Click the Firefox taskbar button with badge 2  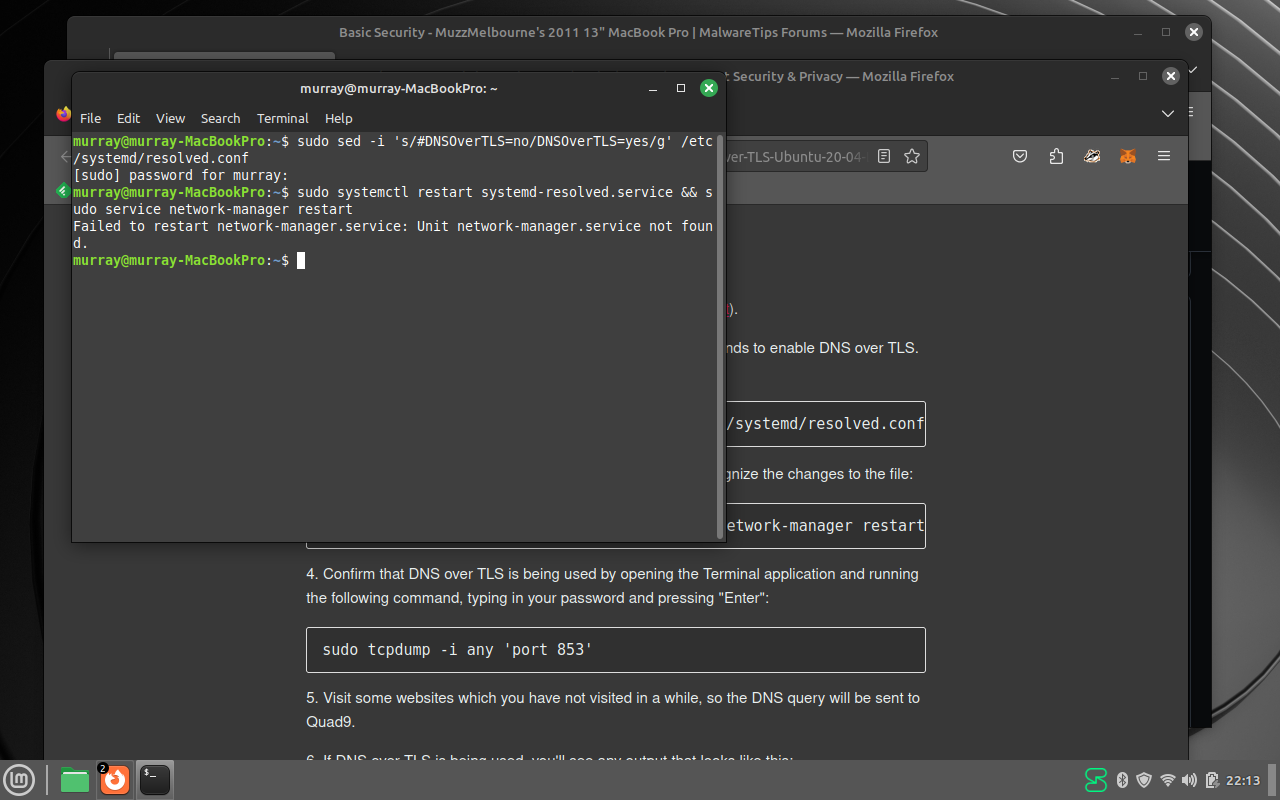pyautogui.click(x=114, y=780)
